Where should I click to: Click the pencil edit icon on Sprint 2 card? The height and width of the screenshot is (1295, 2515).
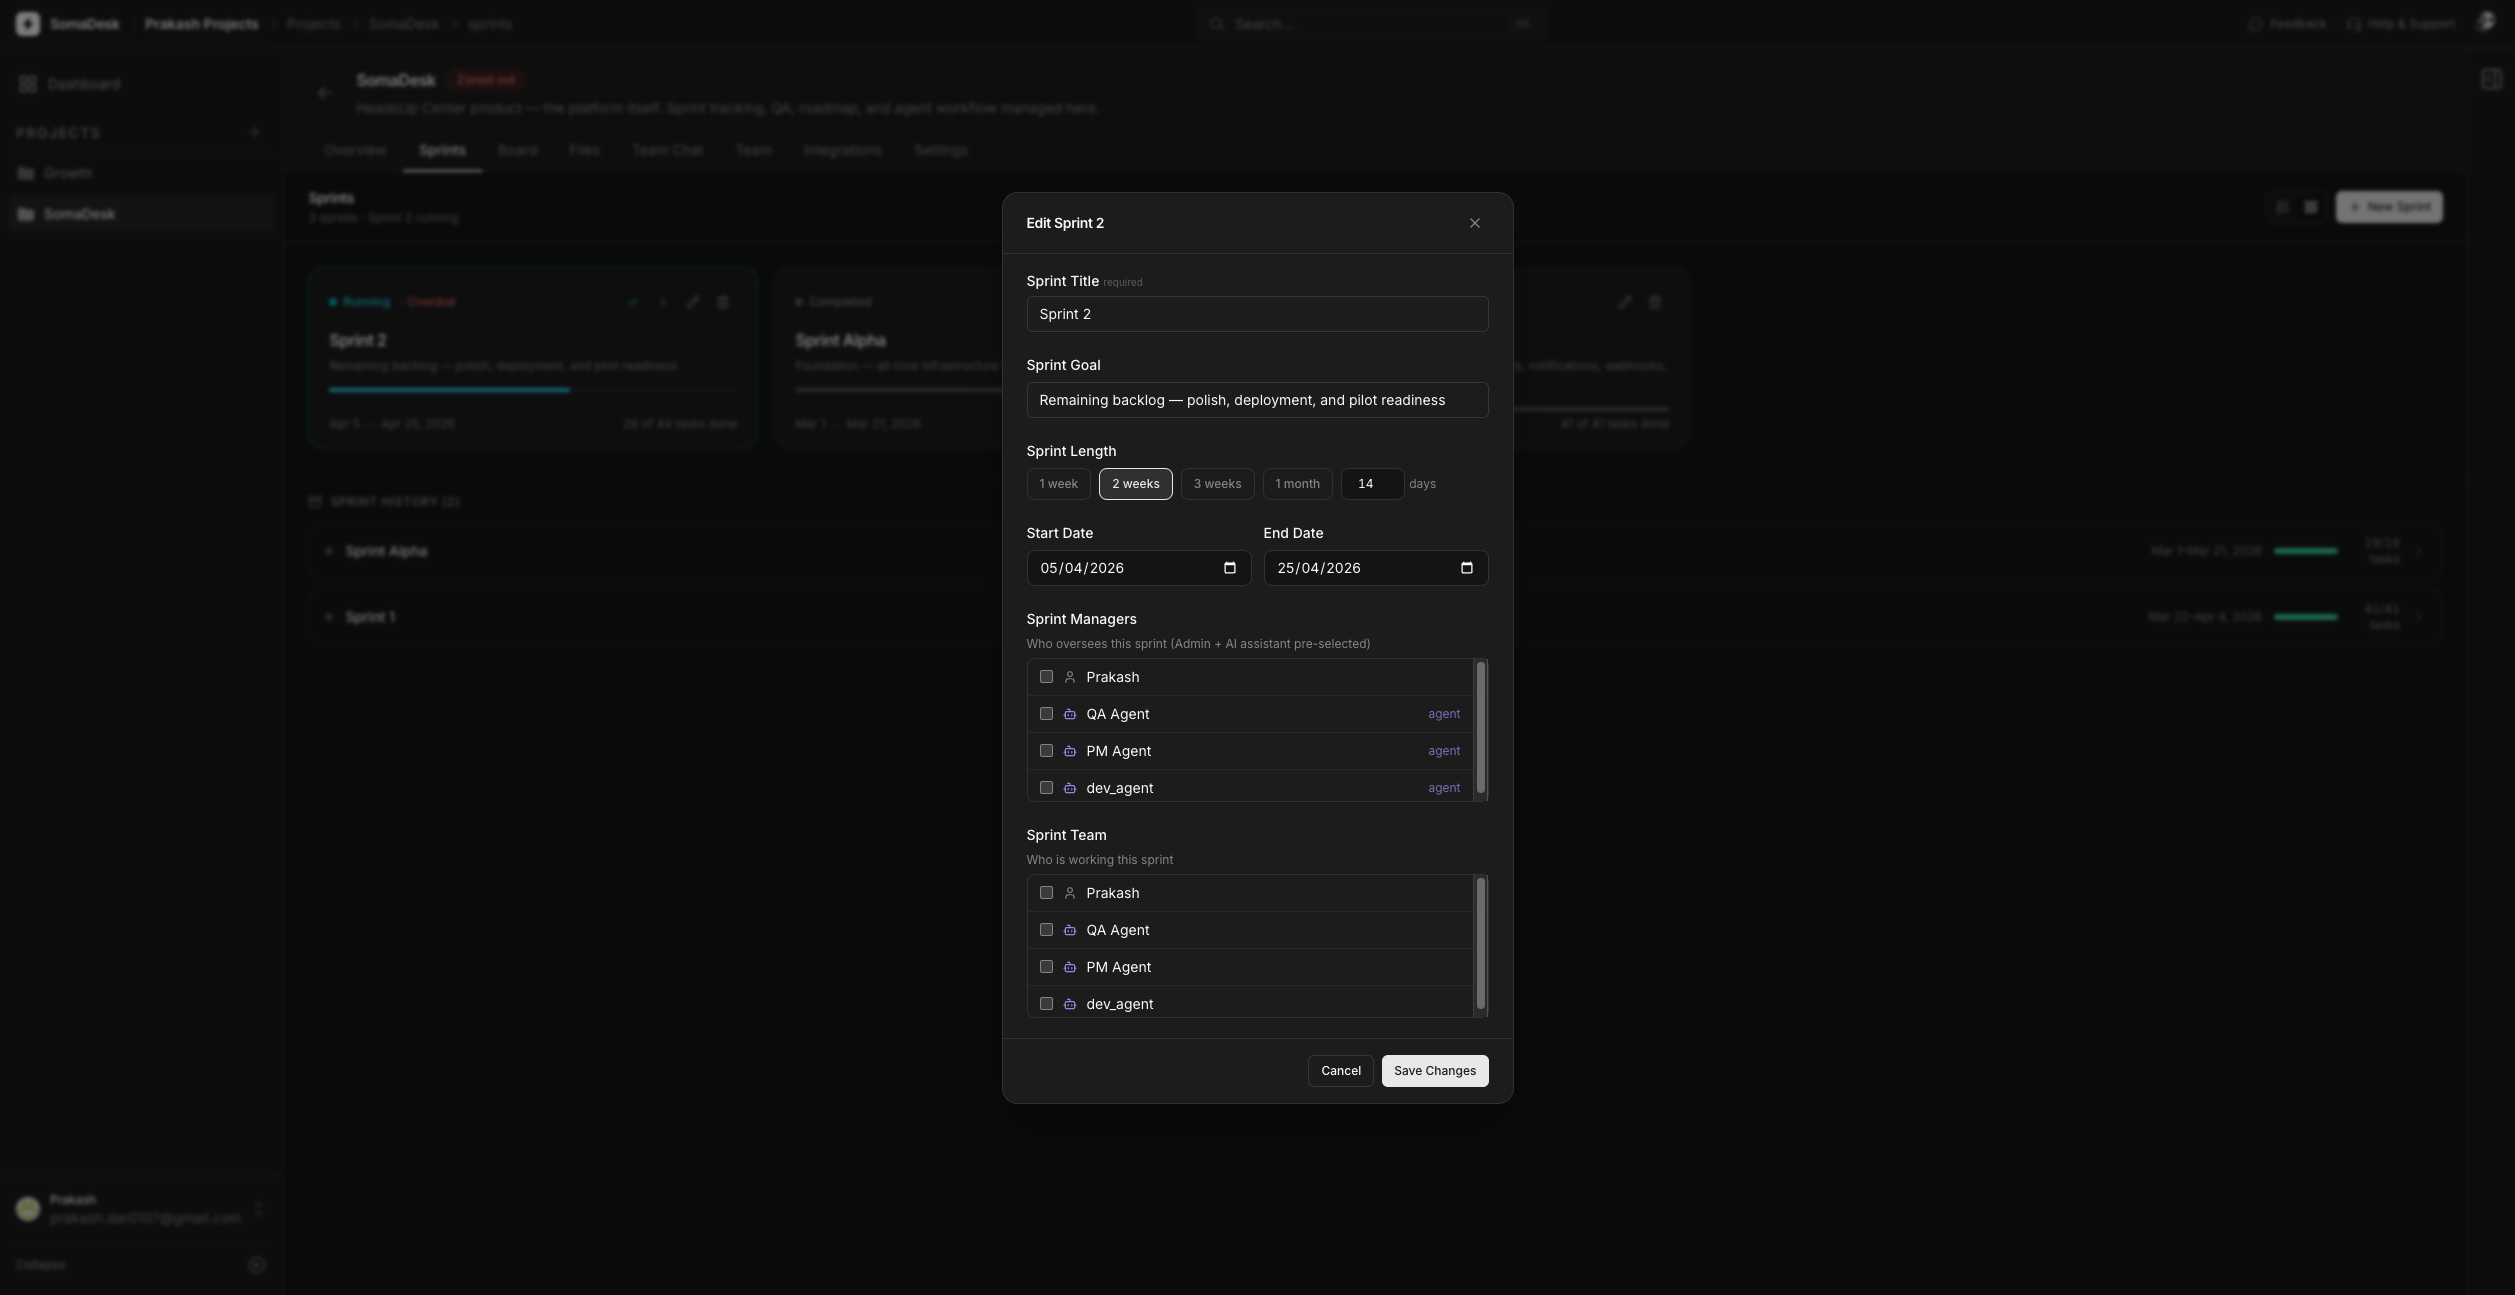(693, 302)
